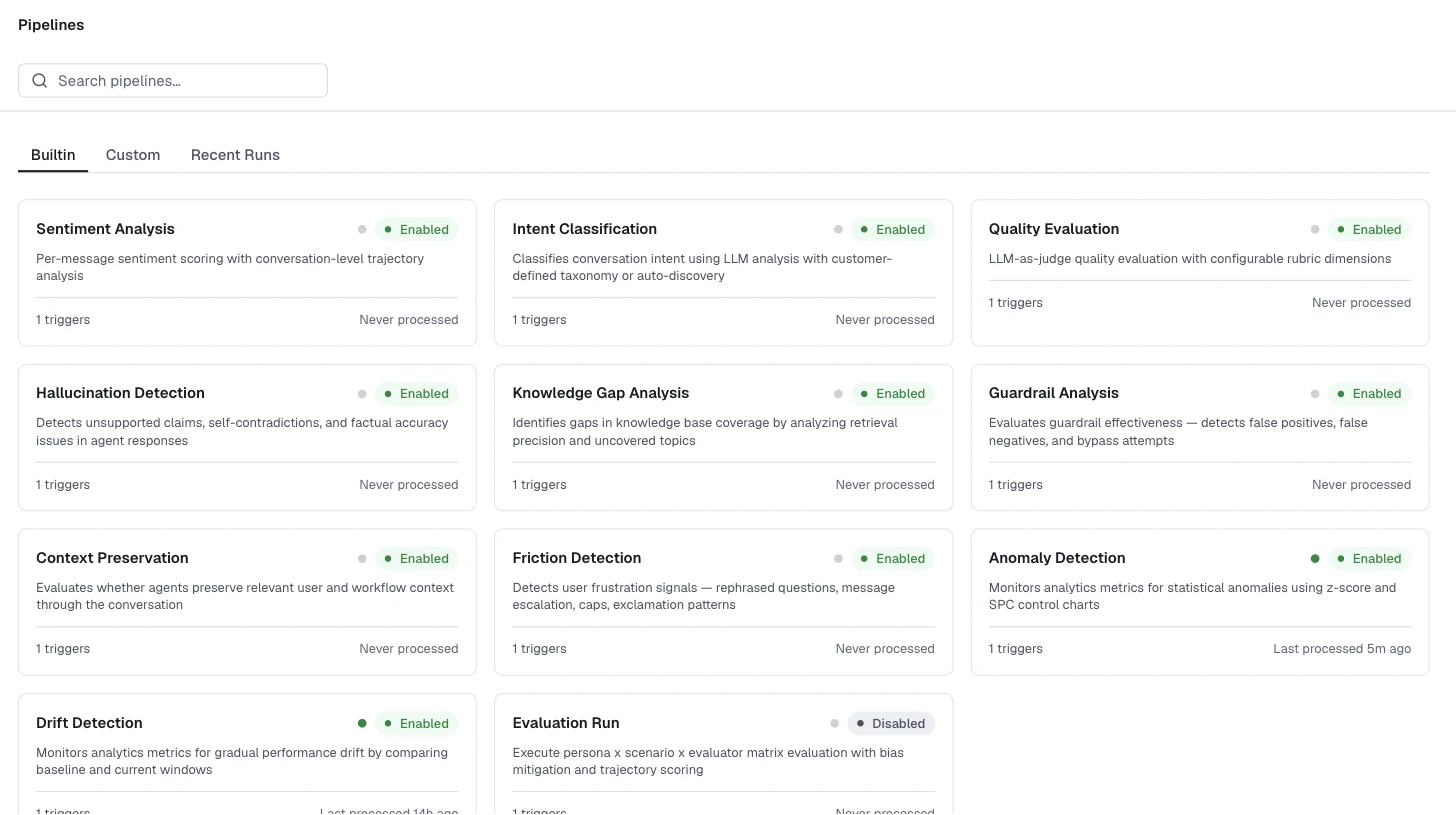Open the Sentiment Analysis pipeline title
Image resolution: width=1456 pixels, height=815 pixels.
pos(105,229)
